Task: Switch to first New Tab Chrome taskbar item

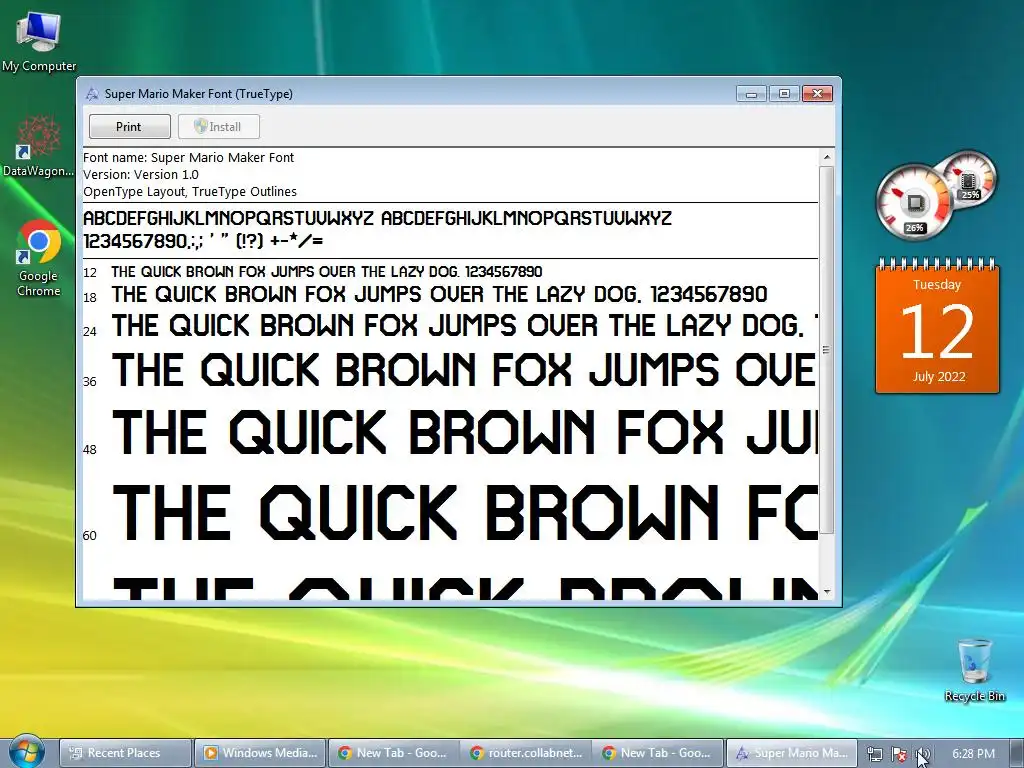Action: (x=394, y=753)
